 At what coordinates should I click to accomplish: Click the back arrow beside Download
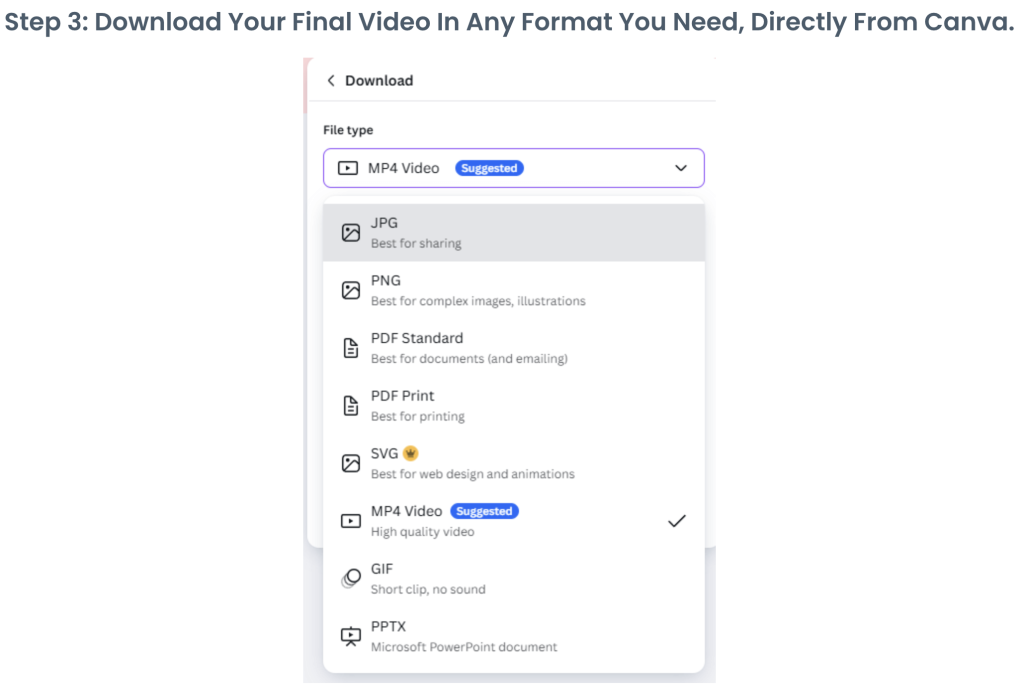(x=331, y=81)
